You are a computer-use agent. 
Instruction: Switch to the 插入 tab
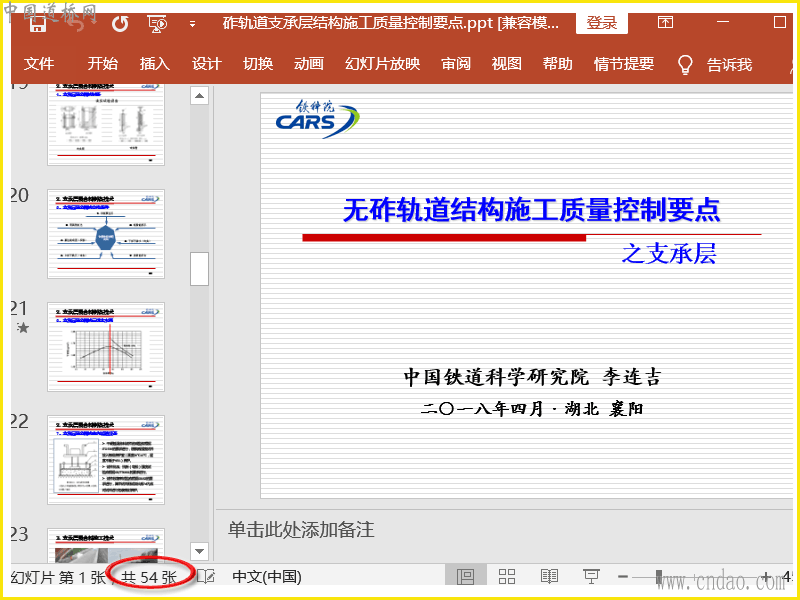coord(155,64)
